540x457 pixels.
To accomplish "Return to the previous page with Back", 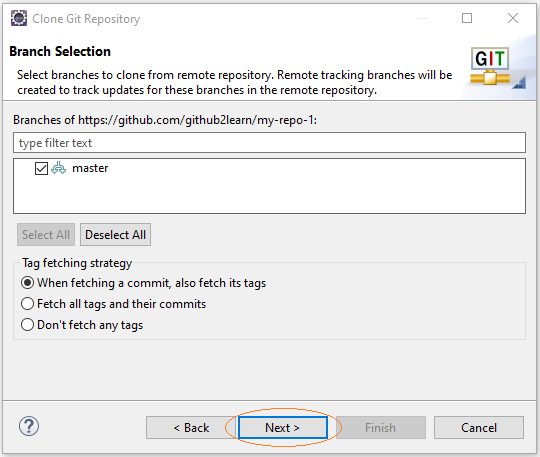I will (x=191, y=428).
